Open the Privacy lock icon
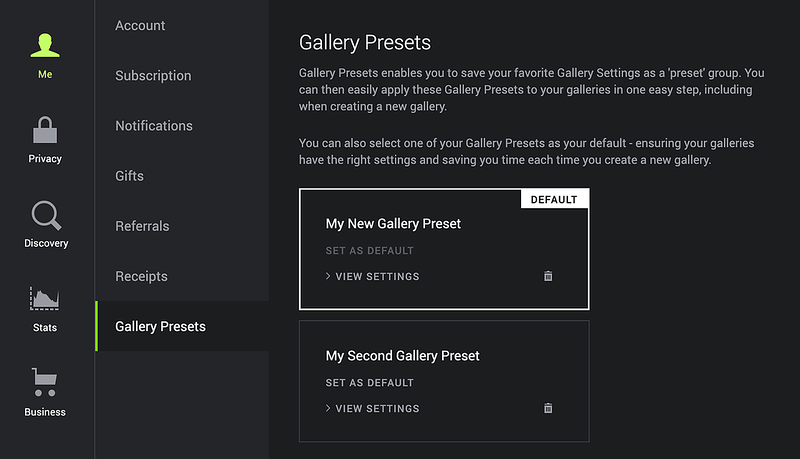Image resolution: width=800 pixels, height=459 pixels. (45, 130)
